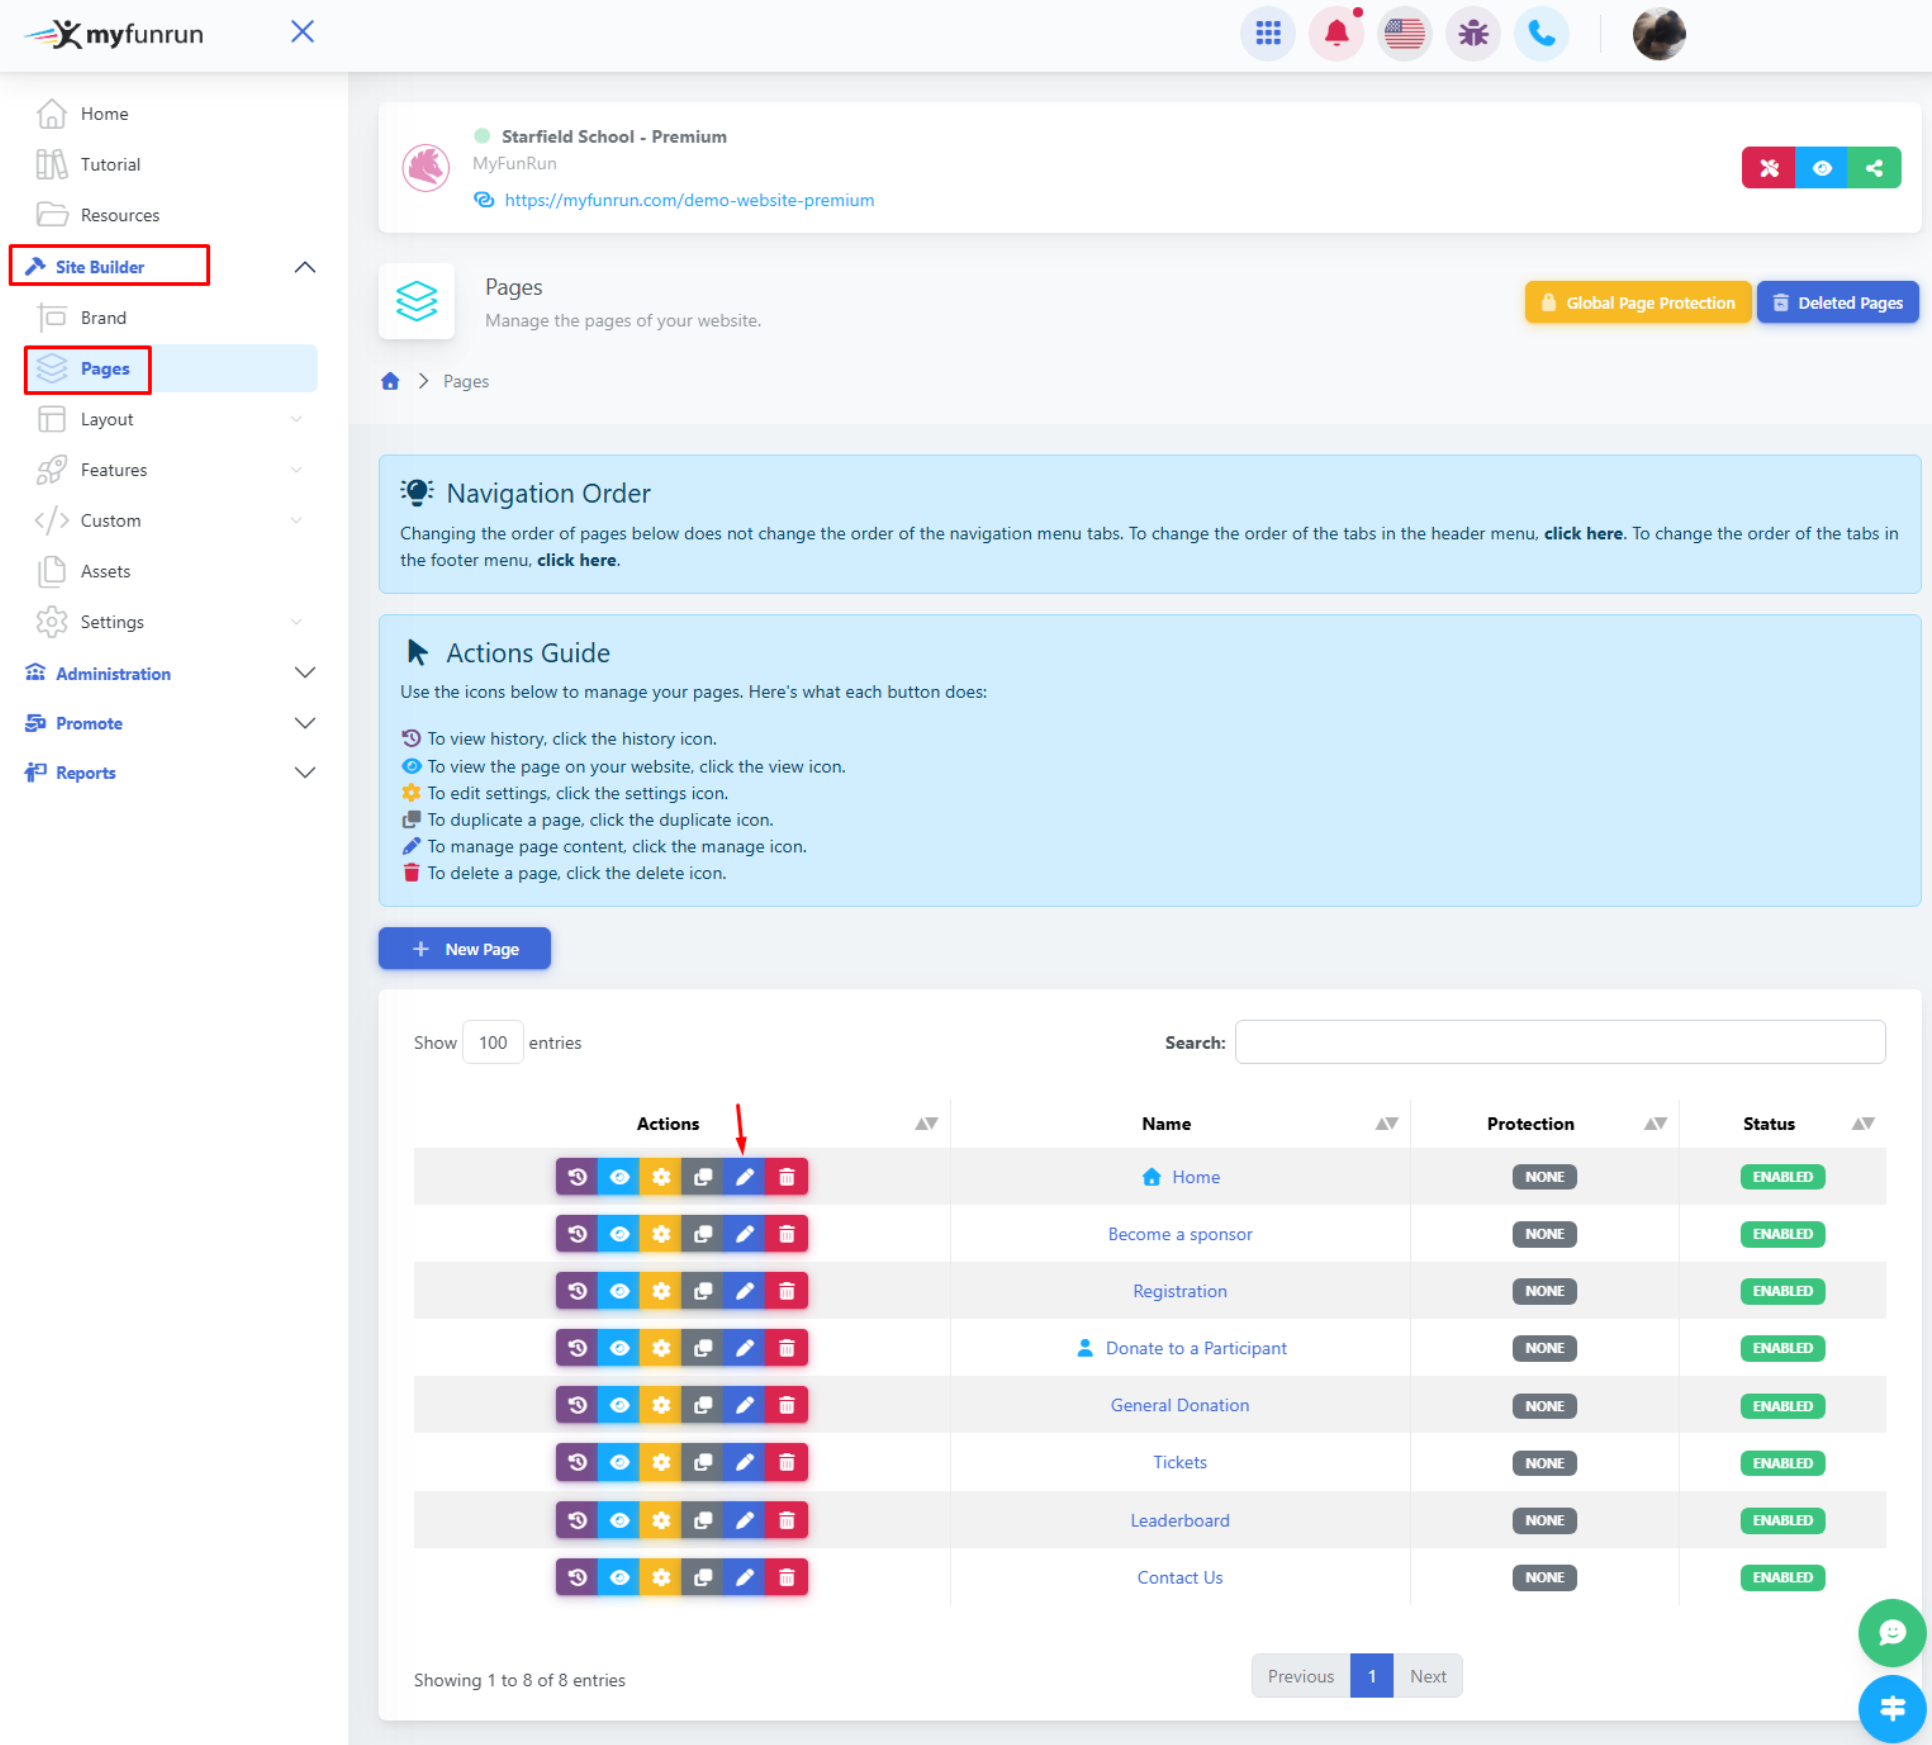Click the New Page button

click(464, 948)
